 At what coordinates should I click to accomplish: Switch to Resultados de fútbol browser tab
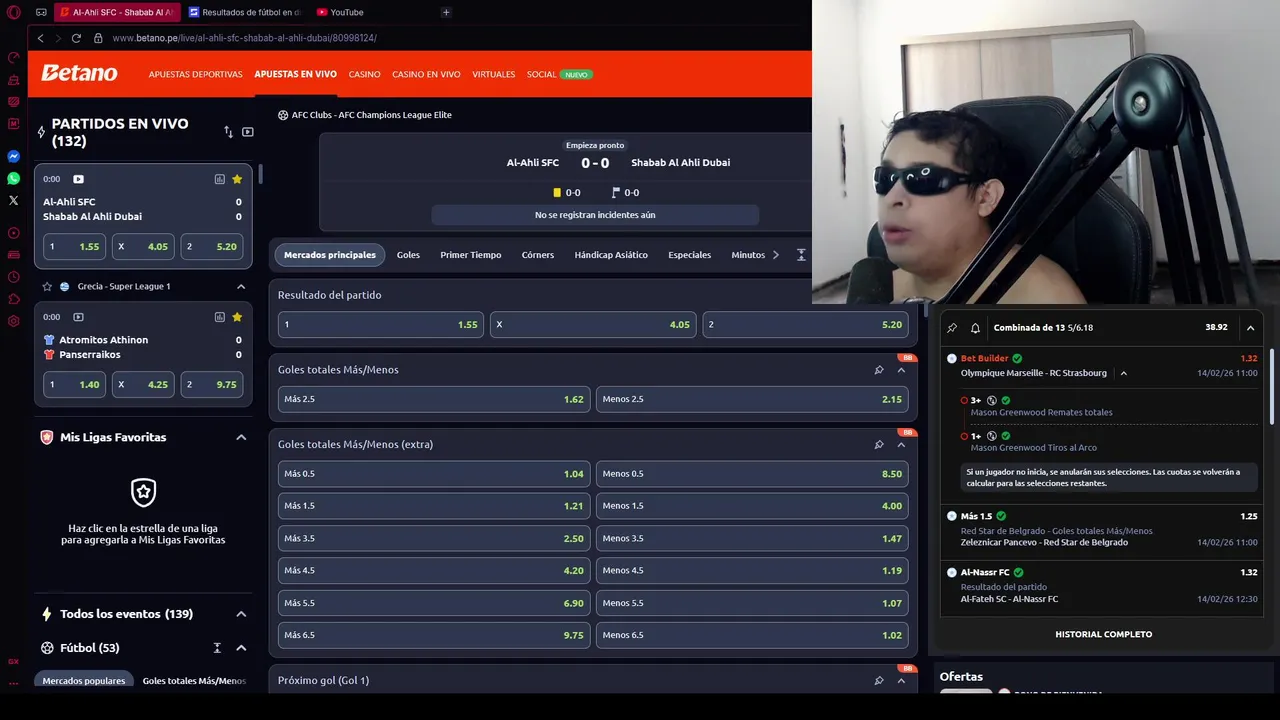tap(245, 12)
